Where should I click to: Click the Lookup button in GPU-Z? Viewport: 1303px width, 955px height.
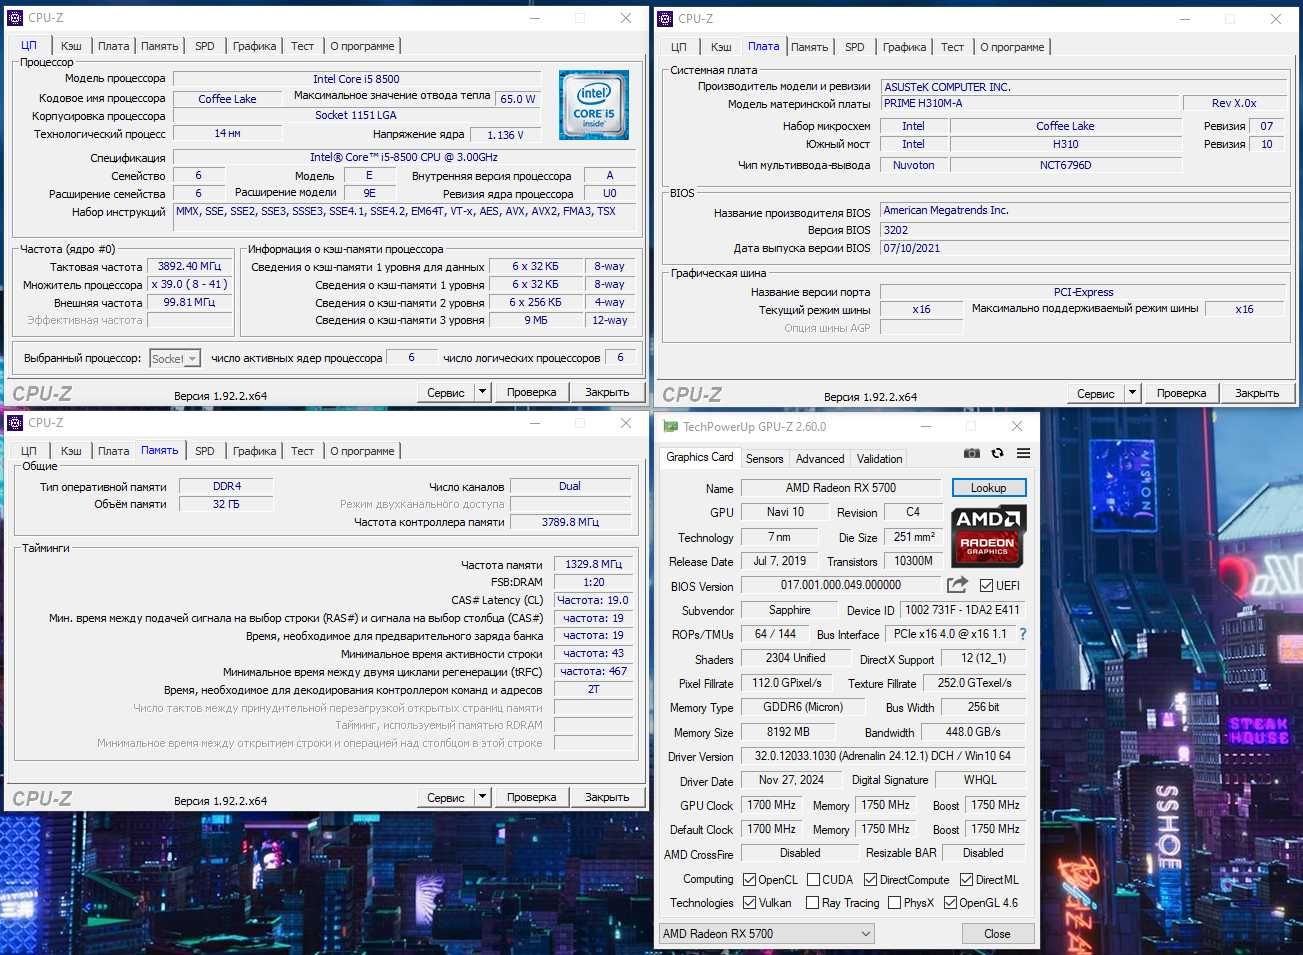pyautogui.click(x=988, y=488)
